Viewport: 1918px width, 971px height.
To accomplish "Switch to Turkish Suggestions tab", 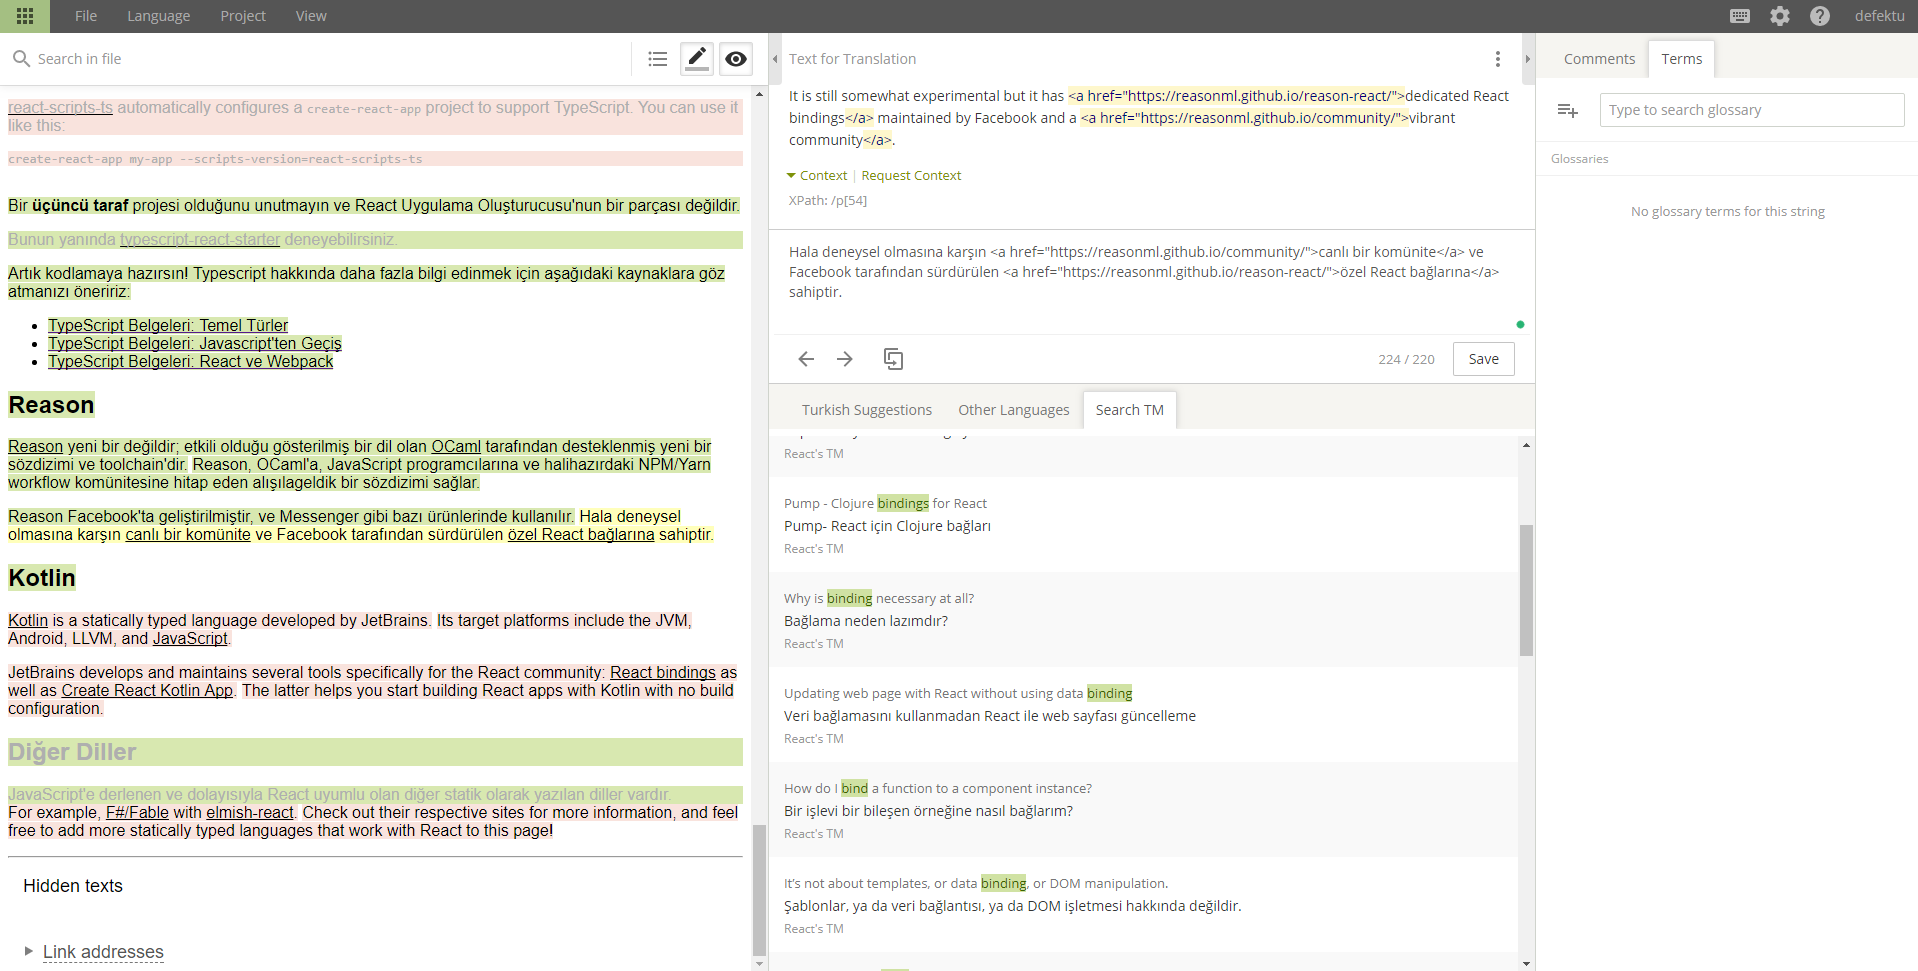I will tap(866, 410).
